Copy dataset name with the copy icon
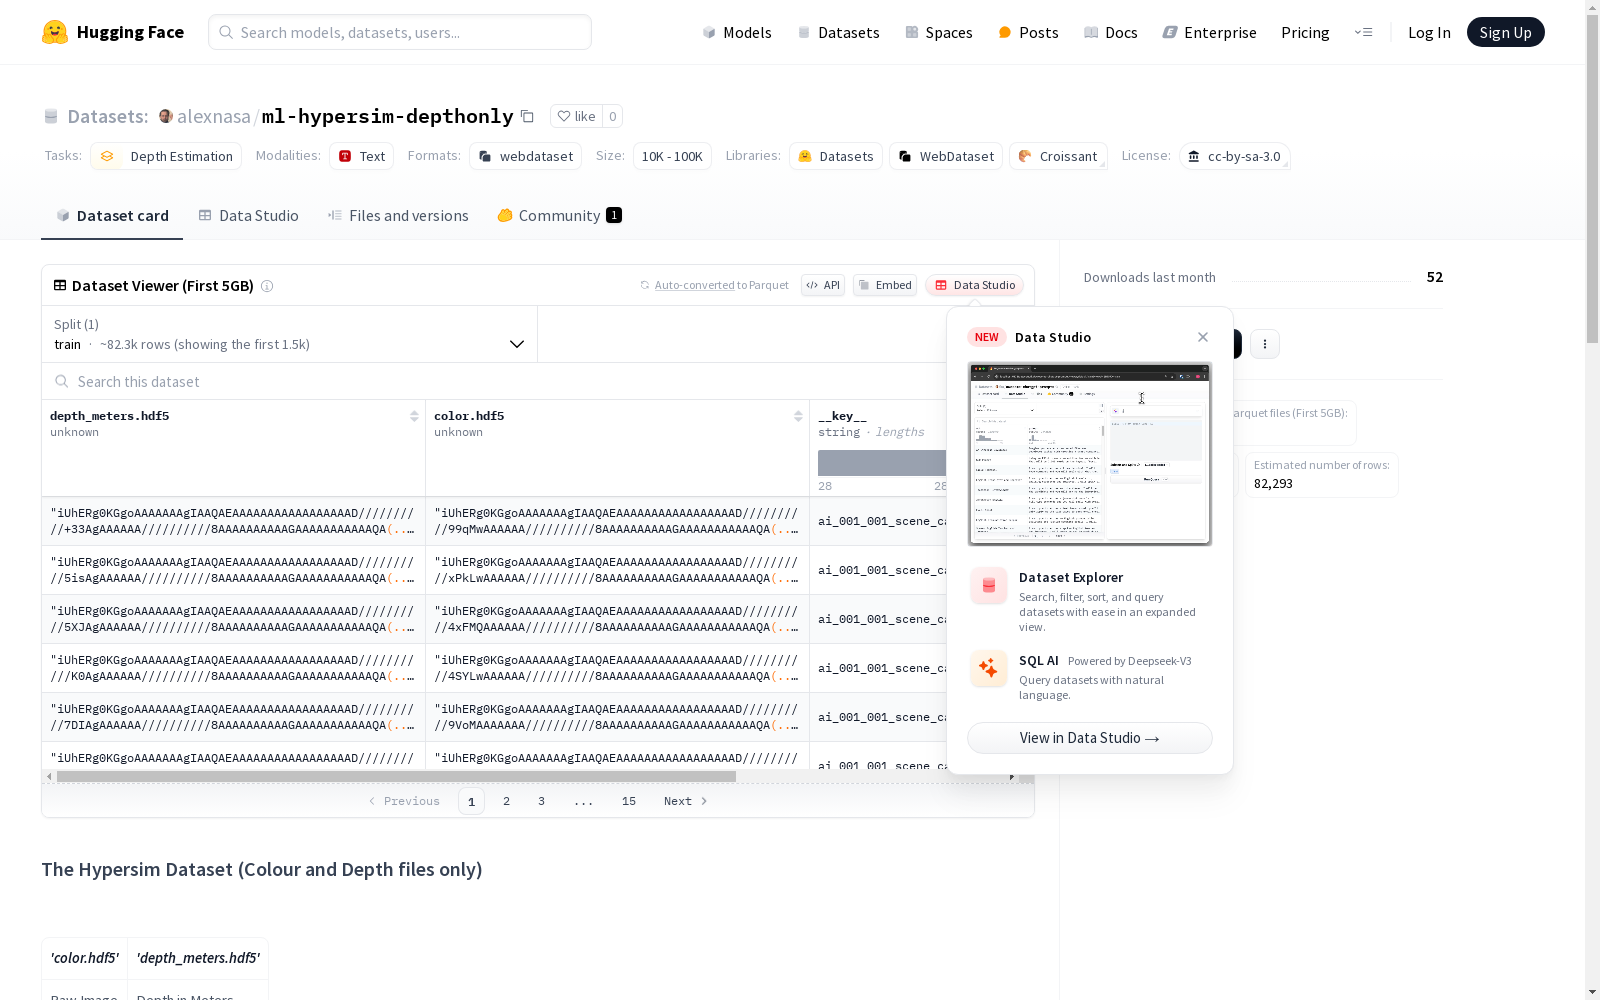This screenshot has height=1000, width=1600. 527,116
